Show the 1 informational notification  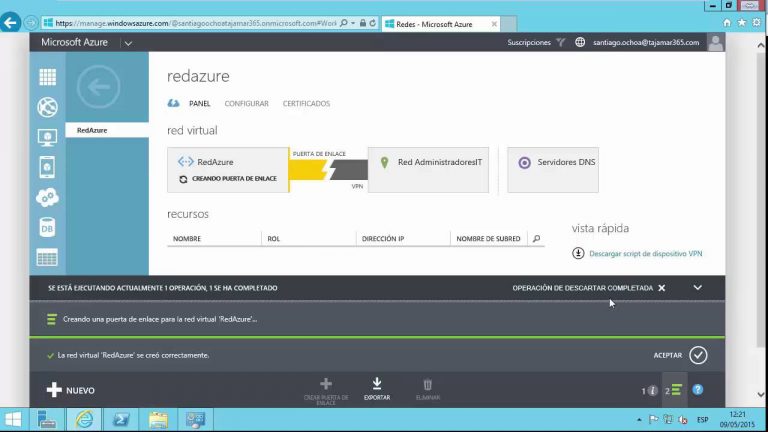pyautogui.click(x=649, y=390)
